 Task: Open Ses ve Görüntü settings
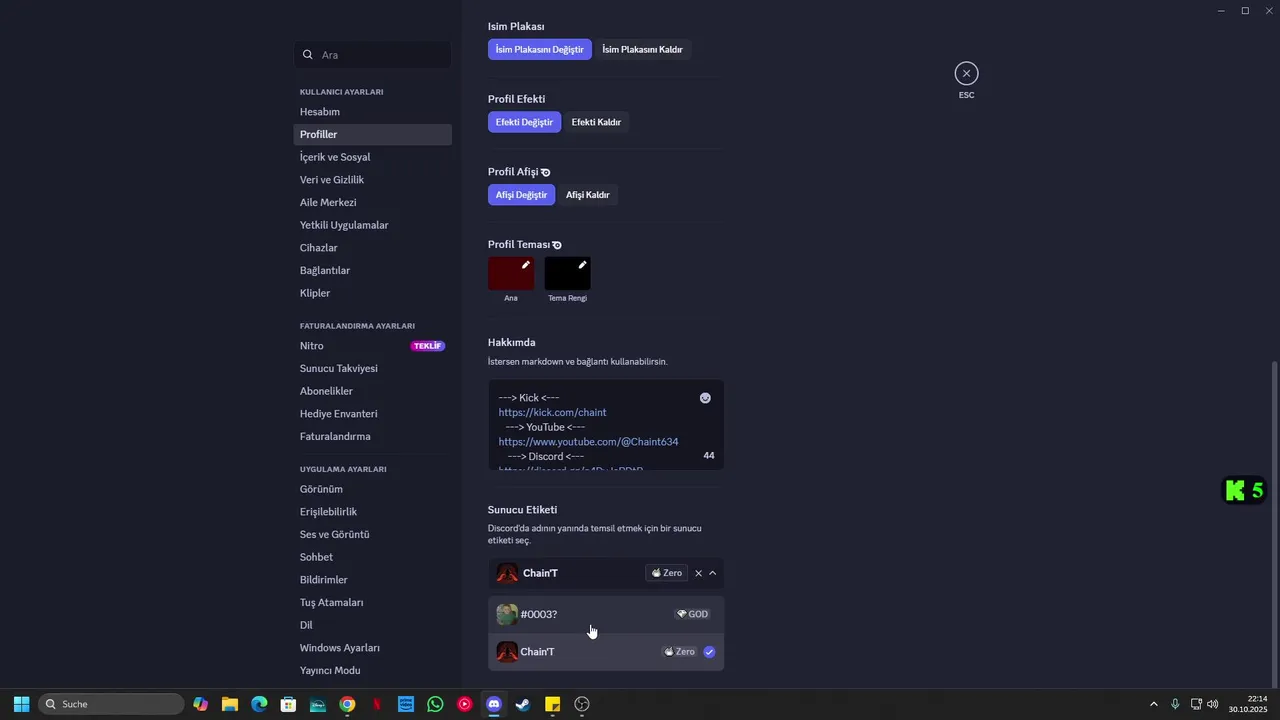tap(373, 535)
